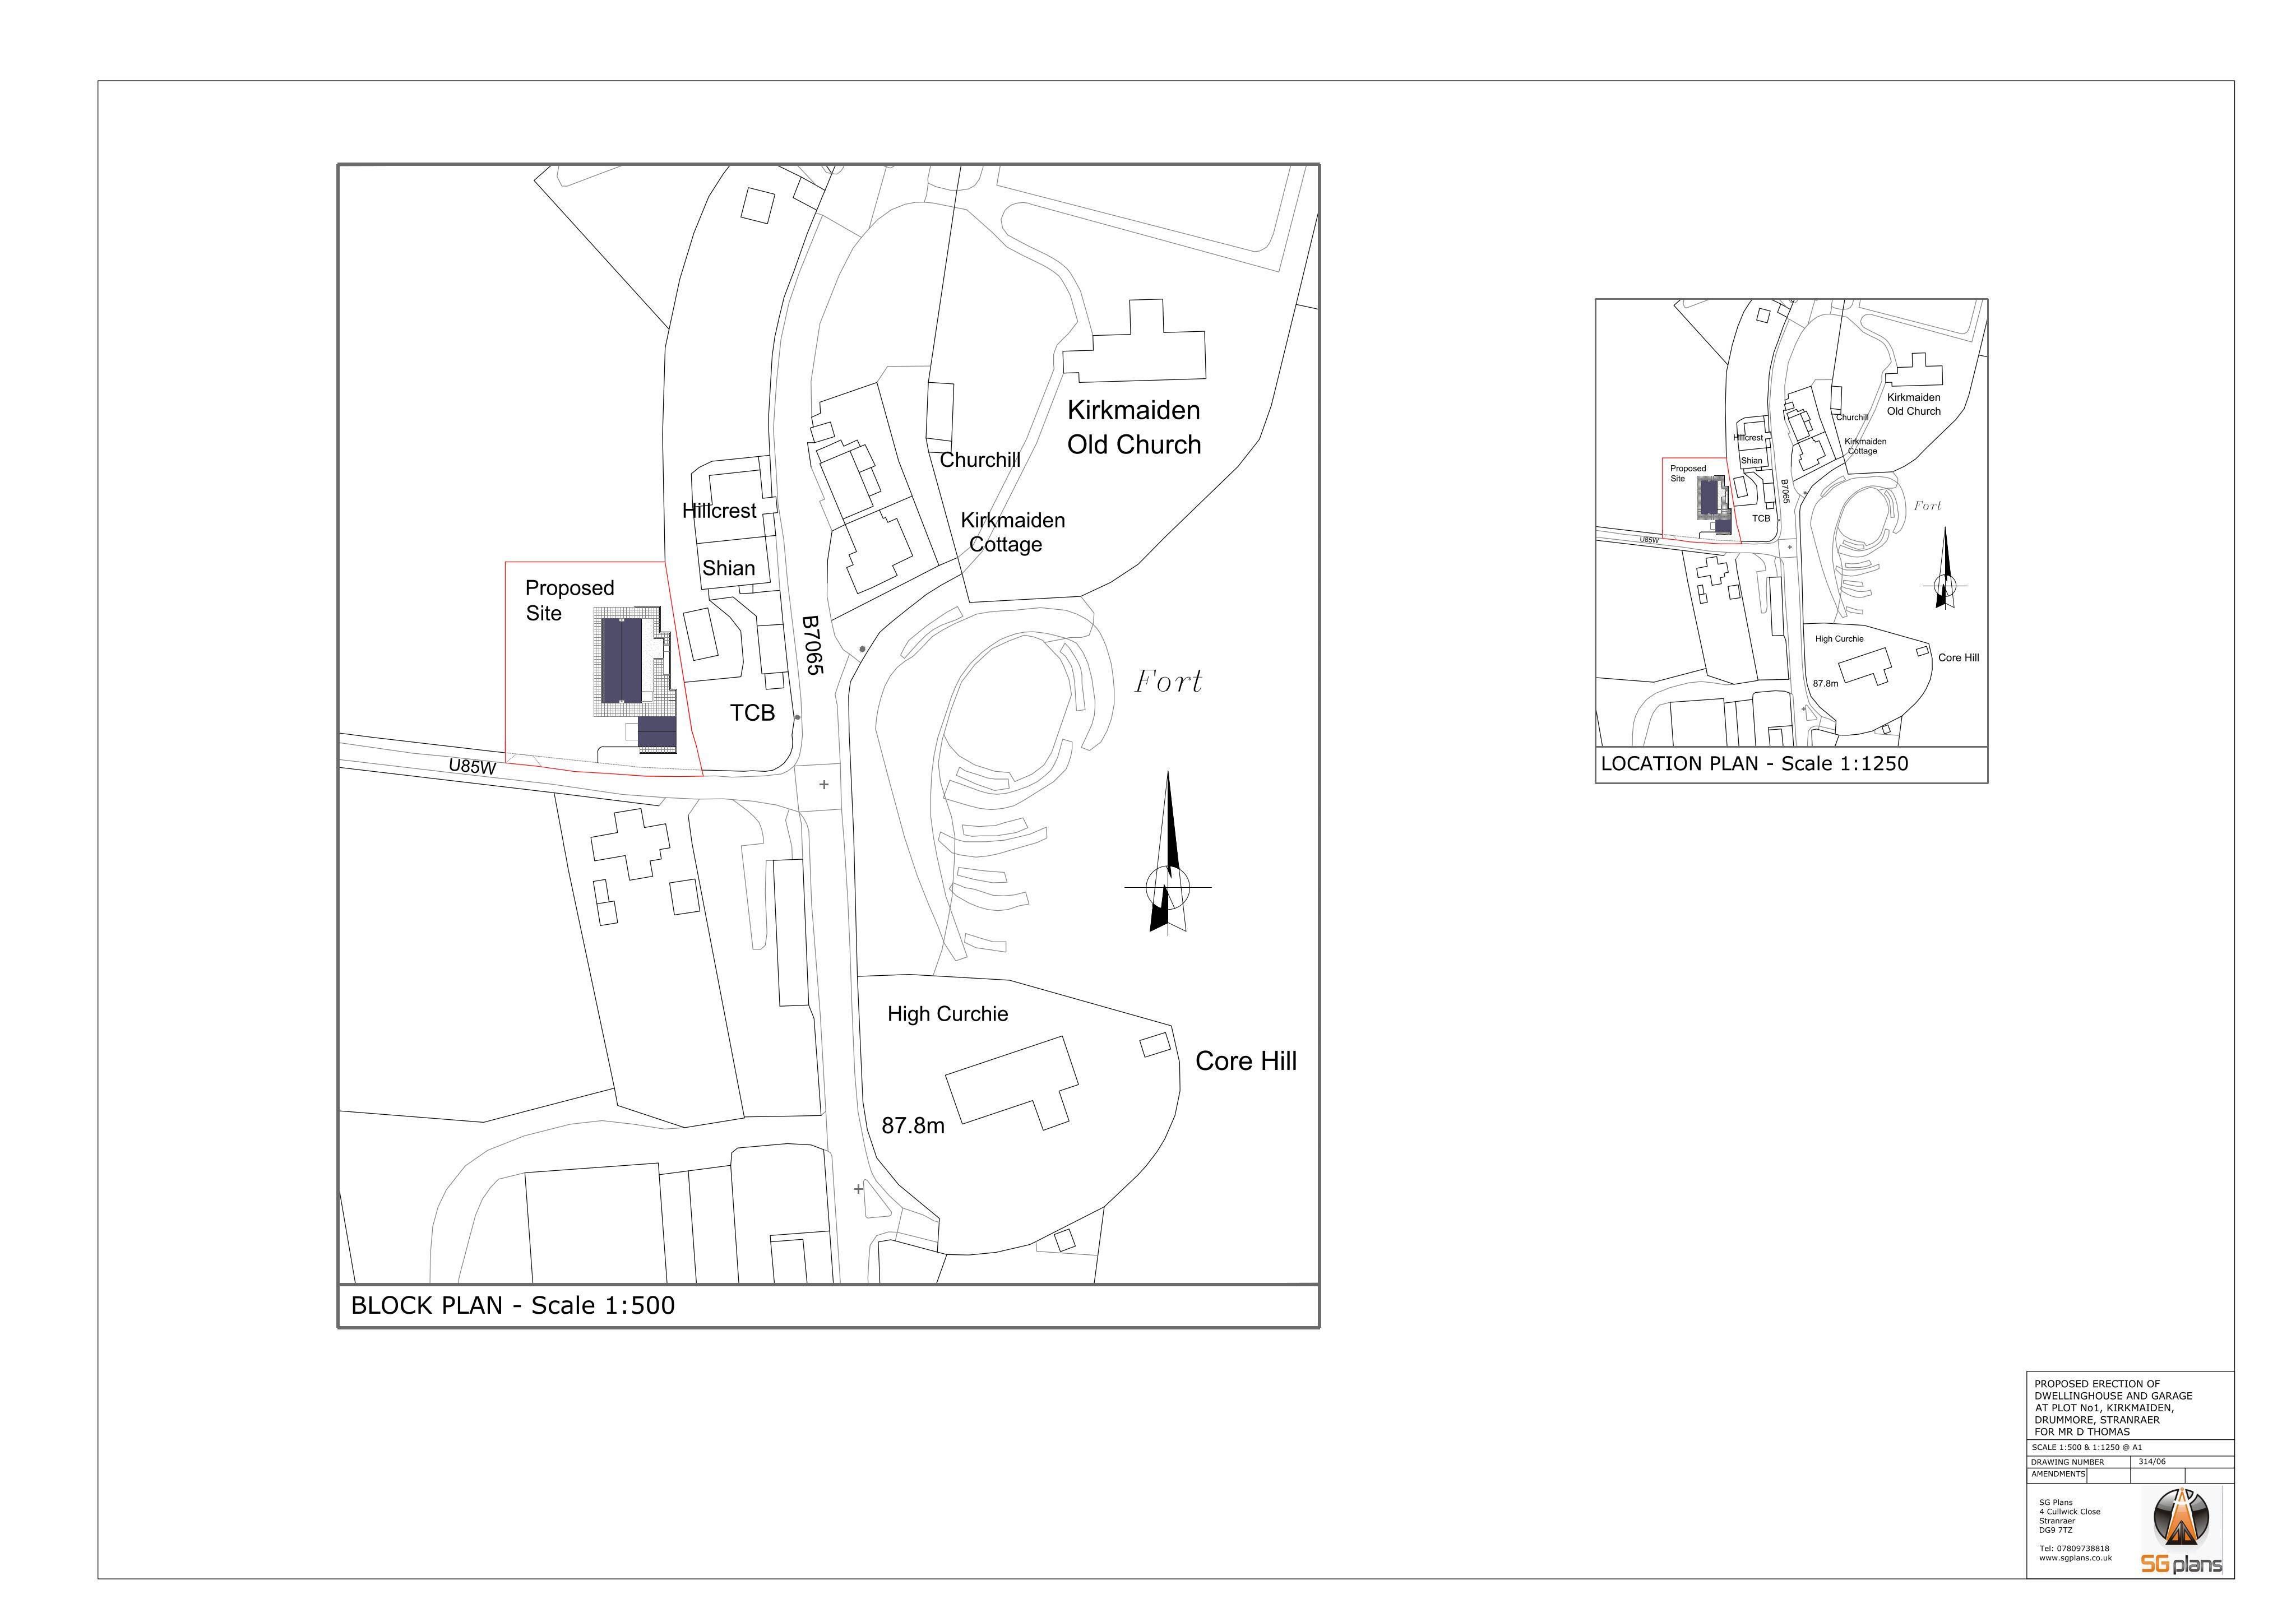
Task: Open the www.sgplans.co.uk link
Action: pyautogui.click(x=2075, y=1558)
